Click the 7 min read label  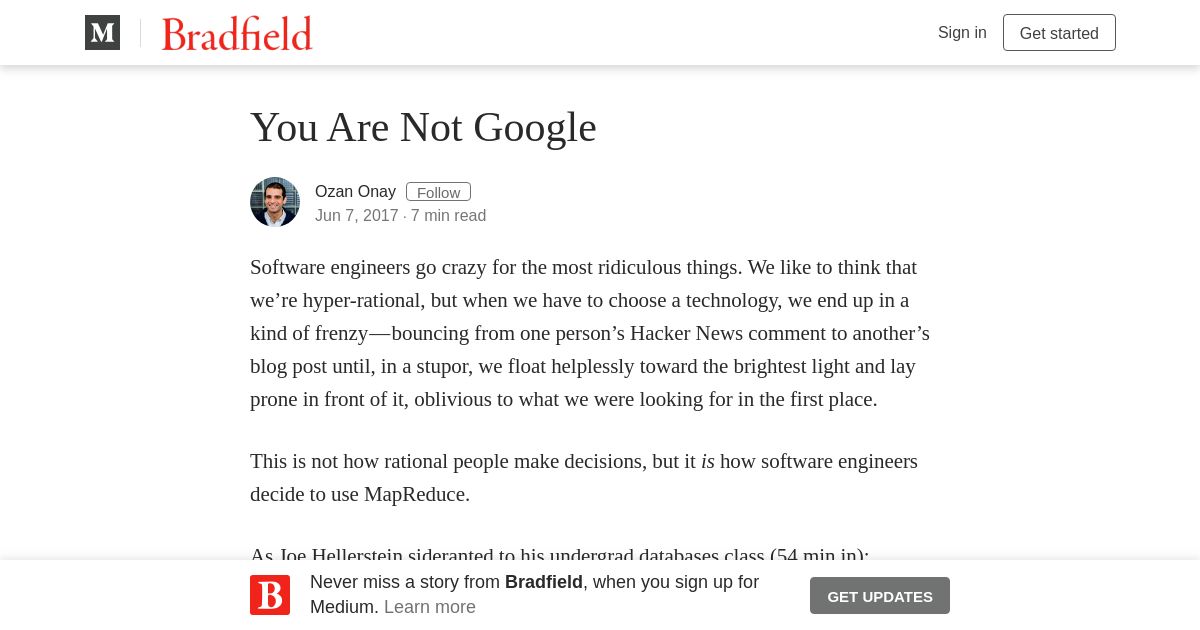point(448,215)
